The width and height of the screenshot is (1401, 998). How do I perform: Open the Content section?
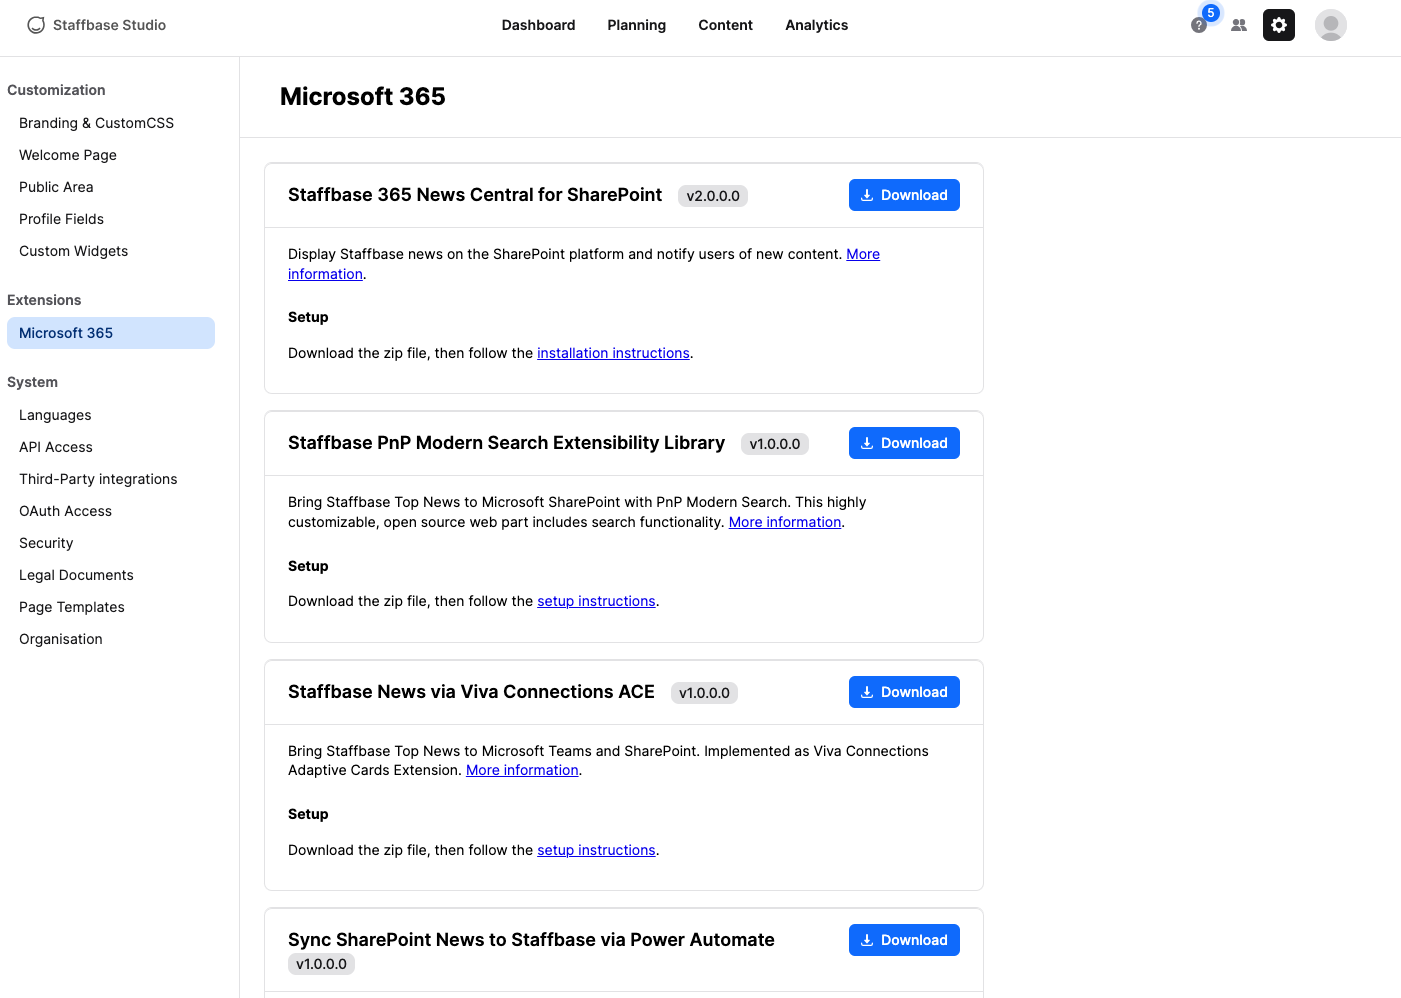point(726,25)
